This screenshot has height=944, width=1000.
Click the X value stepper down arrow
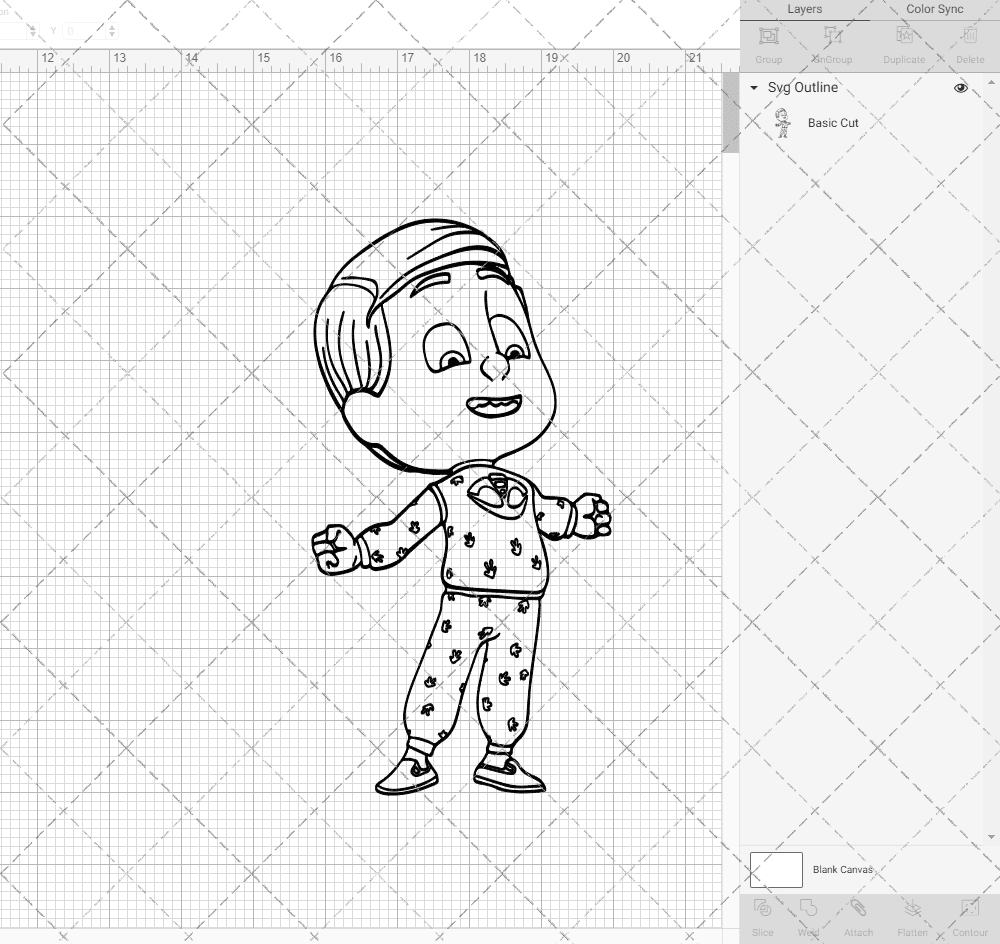tap(33, 34)
